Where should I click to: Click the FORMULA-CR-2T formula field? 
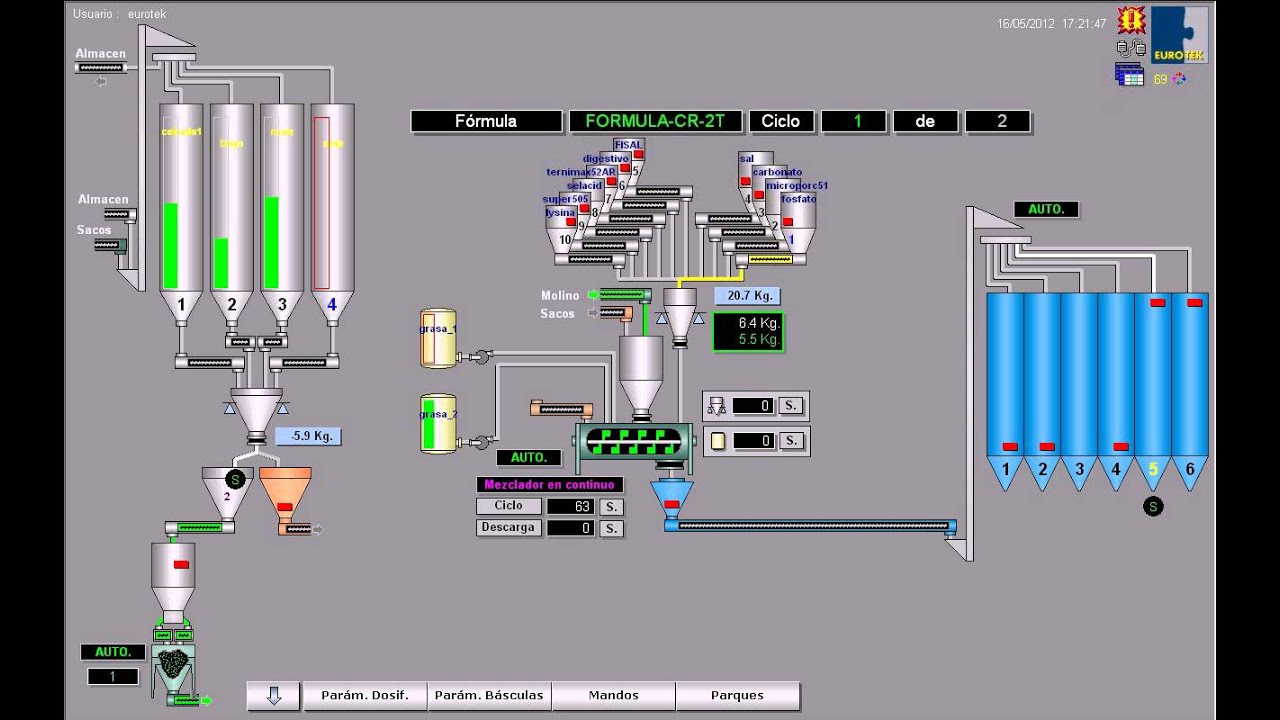(x=656, y=121)
